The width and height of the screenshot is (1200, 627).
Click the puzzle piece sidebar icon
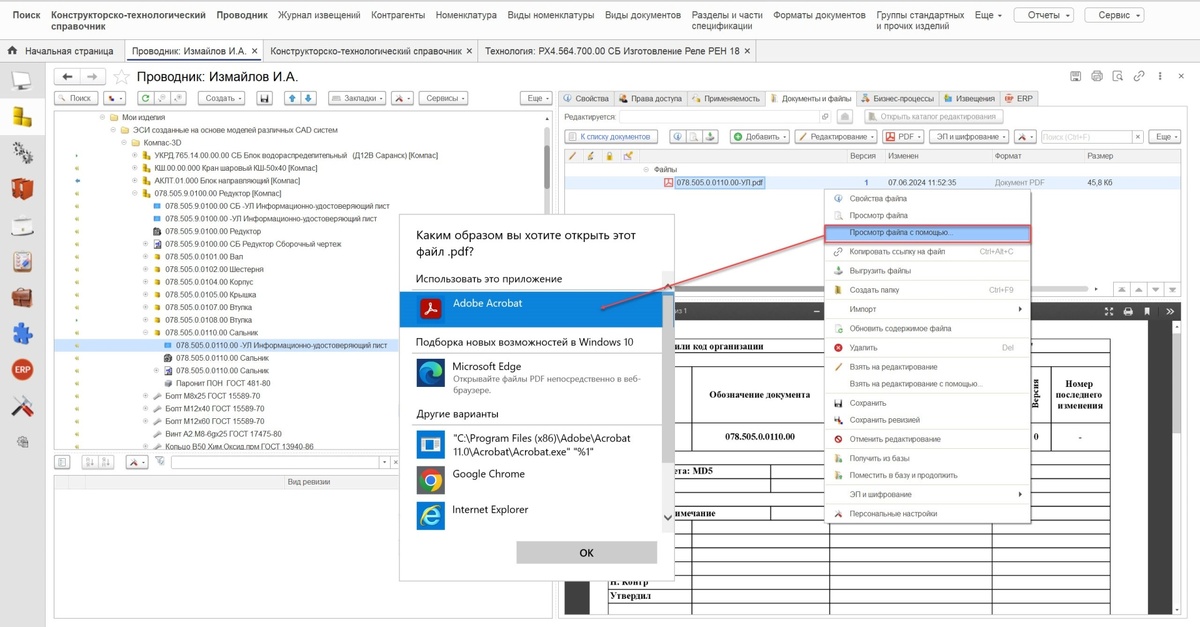[x=22, y=334]
